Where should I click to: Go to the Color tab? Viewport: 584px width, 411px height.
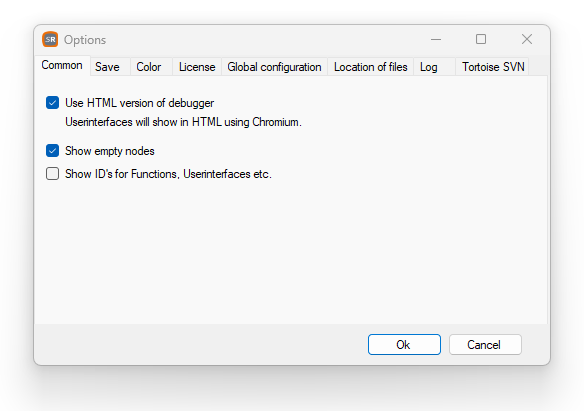click(x=149, y=67)
